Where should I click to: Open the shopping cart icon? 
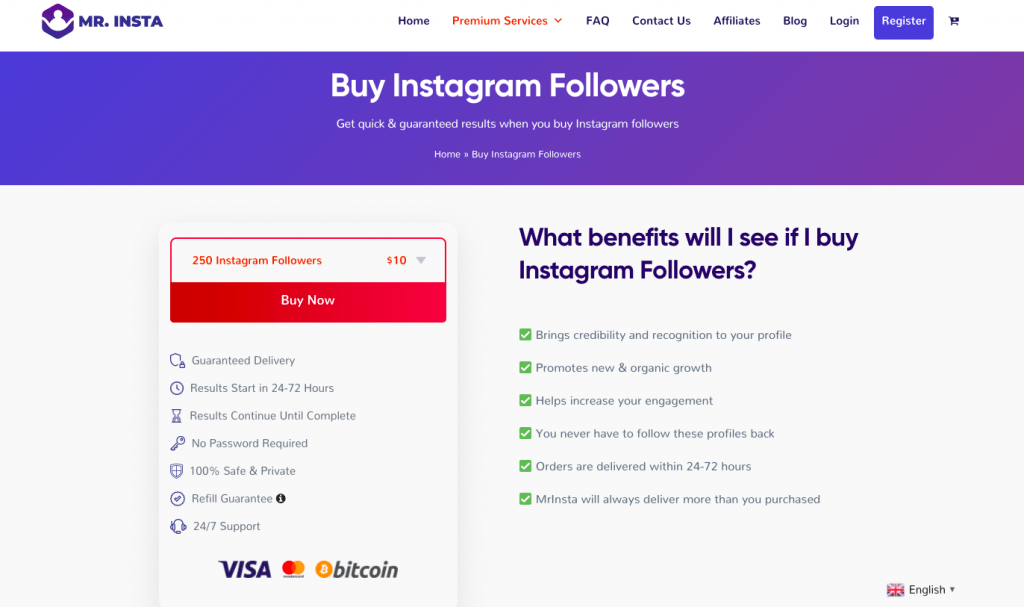(x=953, y=21)
